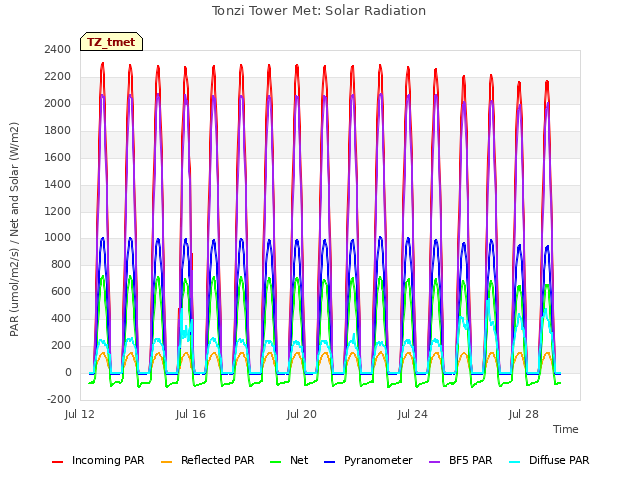This screenshot has width=640, height=480.
Task: Click the 400 y-axis tick label
Action: (x=61, y=318)
